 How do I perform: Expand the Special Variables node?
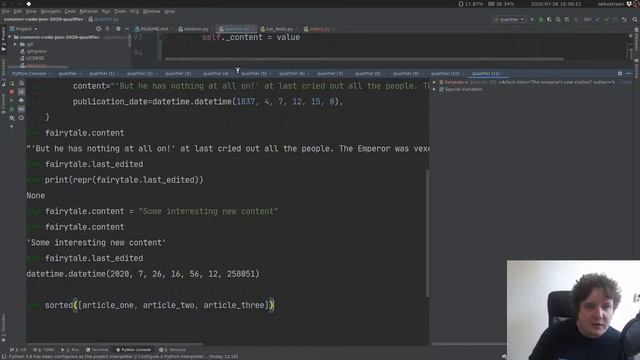[434, 89]
